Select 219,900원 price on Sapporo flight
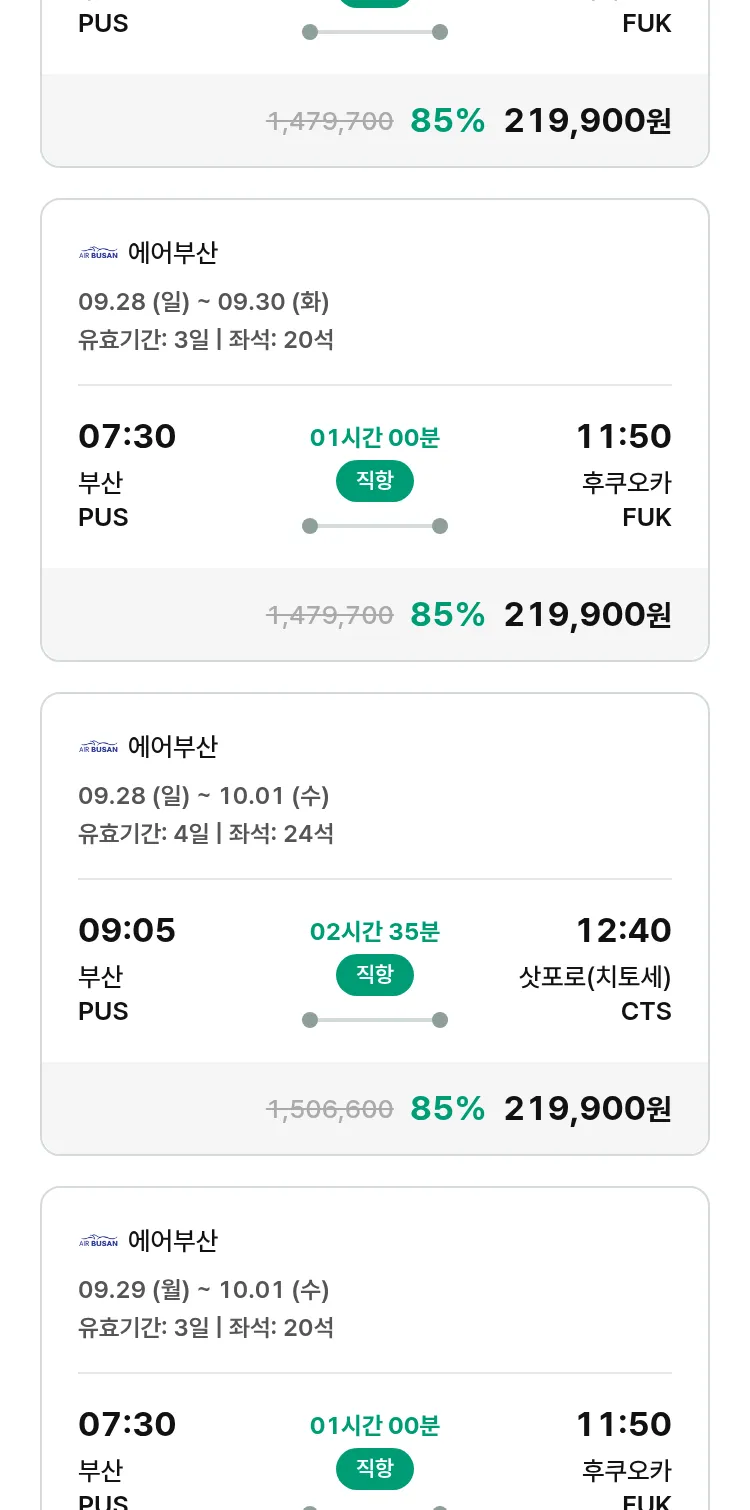 coord(587,1108)
